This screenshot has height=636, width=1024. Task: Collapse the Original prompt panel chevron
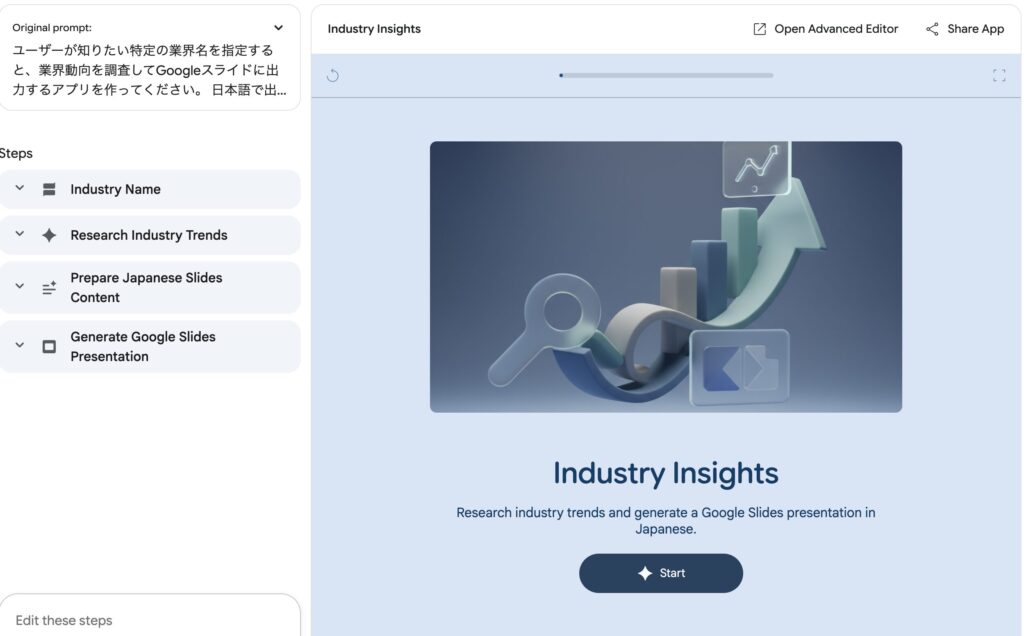point(278,28)
